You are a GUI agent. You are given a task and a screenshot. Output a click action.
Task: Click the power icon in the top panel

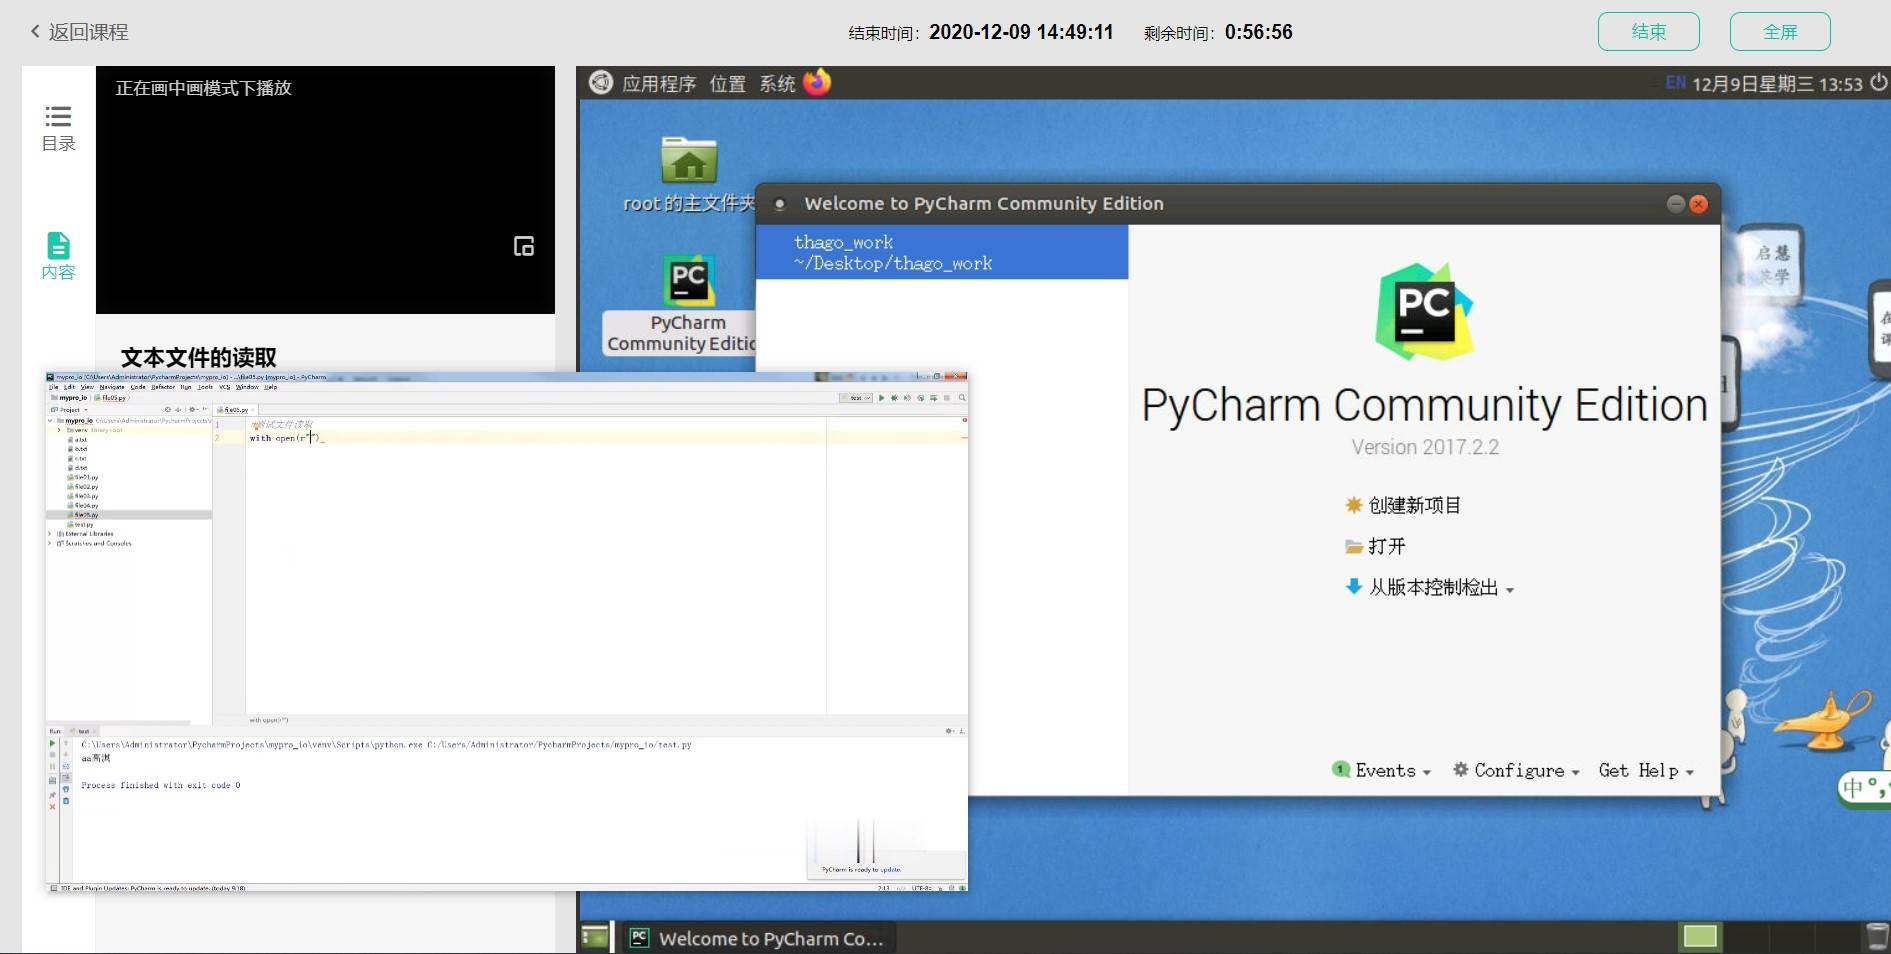click(1878, 82)
